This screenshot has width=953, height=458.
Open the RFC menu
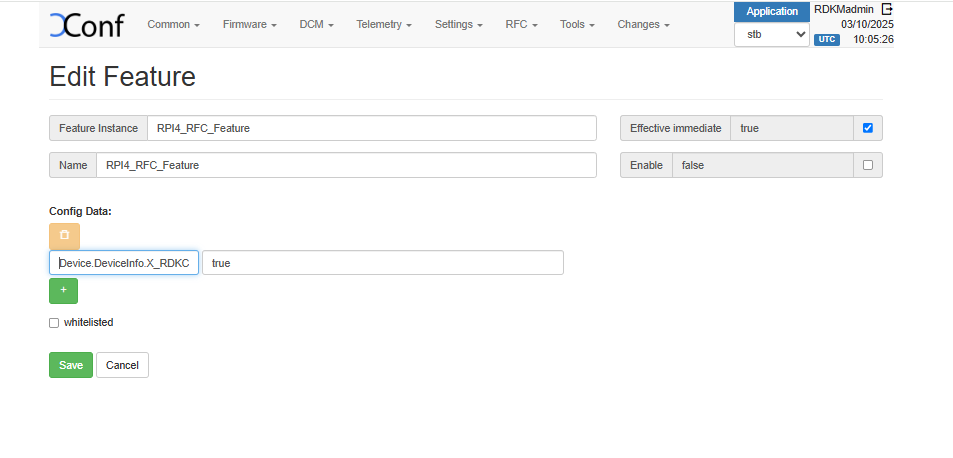(521, 24)
